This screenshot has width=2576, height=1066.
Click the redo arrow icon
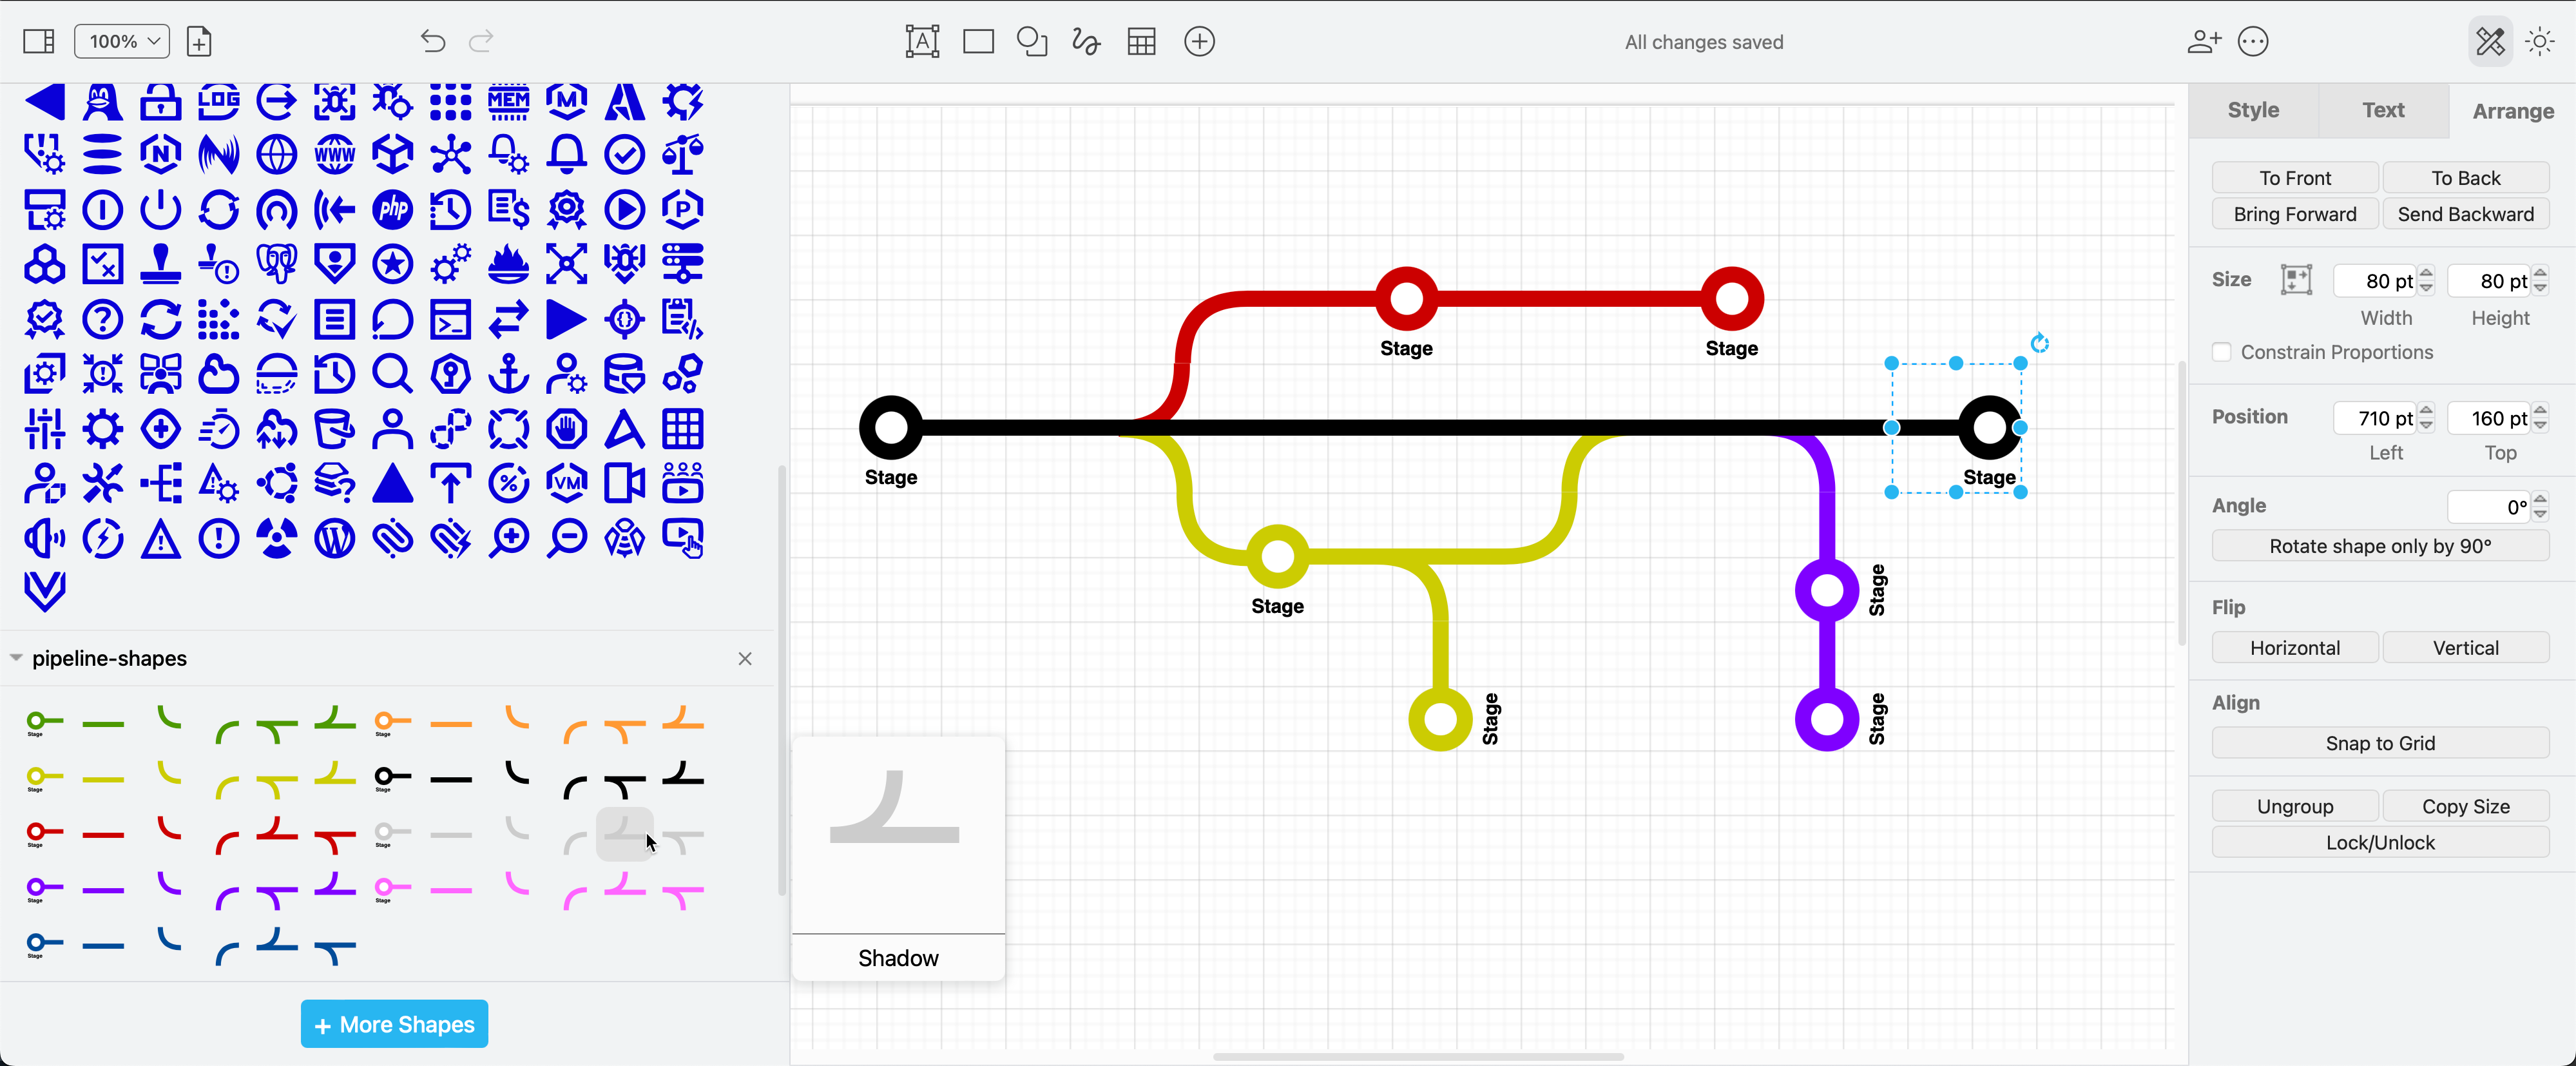tap(481, 41)
